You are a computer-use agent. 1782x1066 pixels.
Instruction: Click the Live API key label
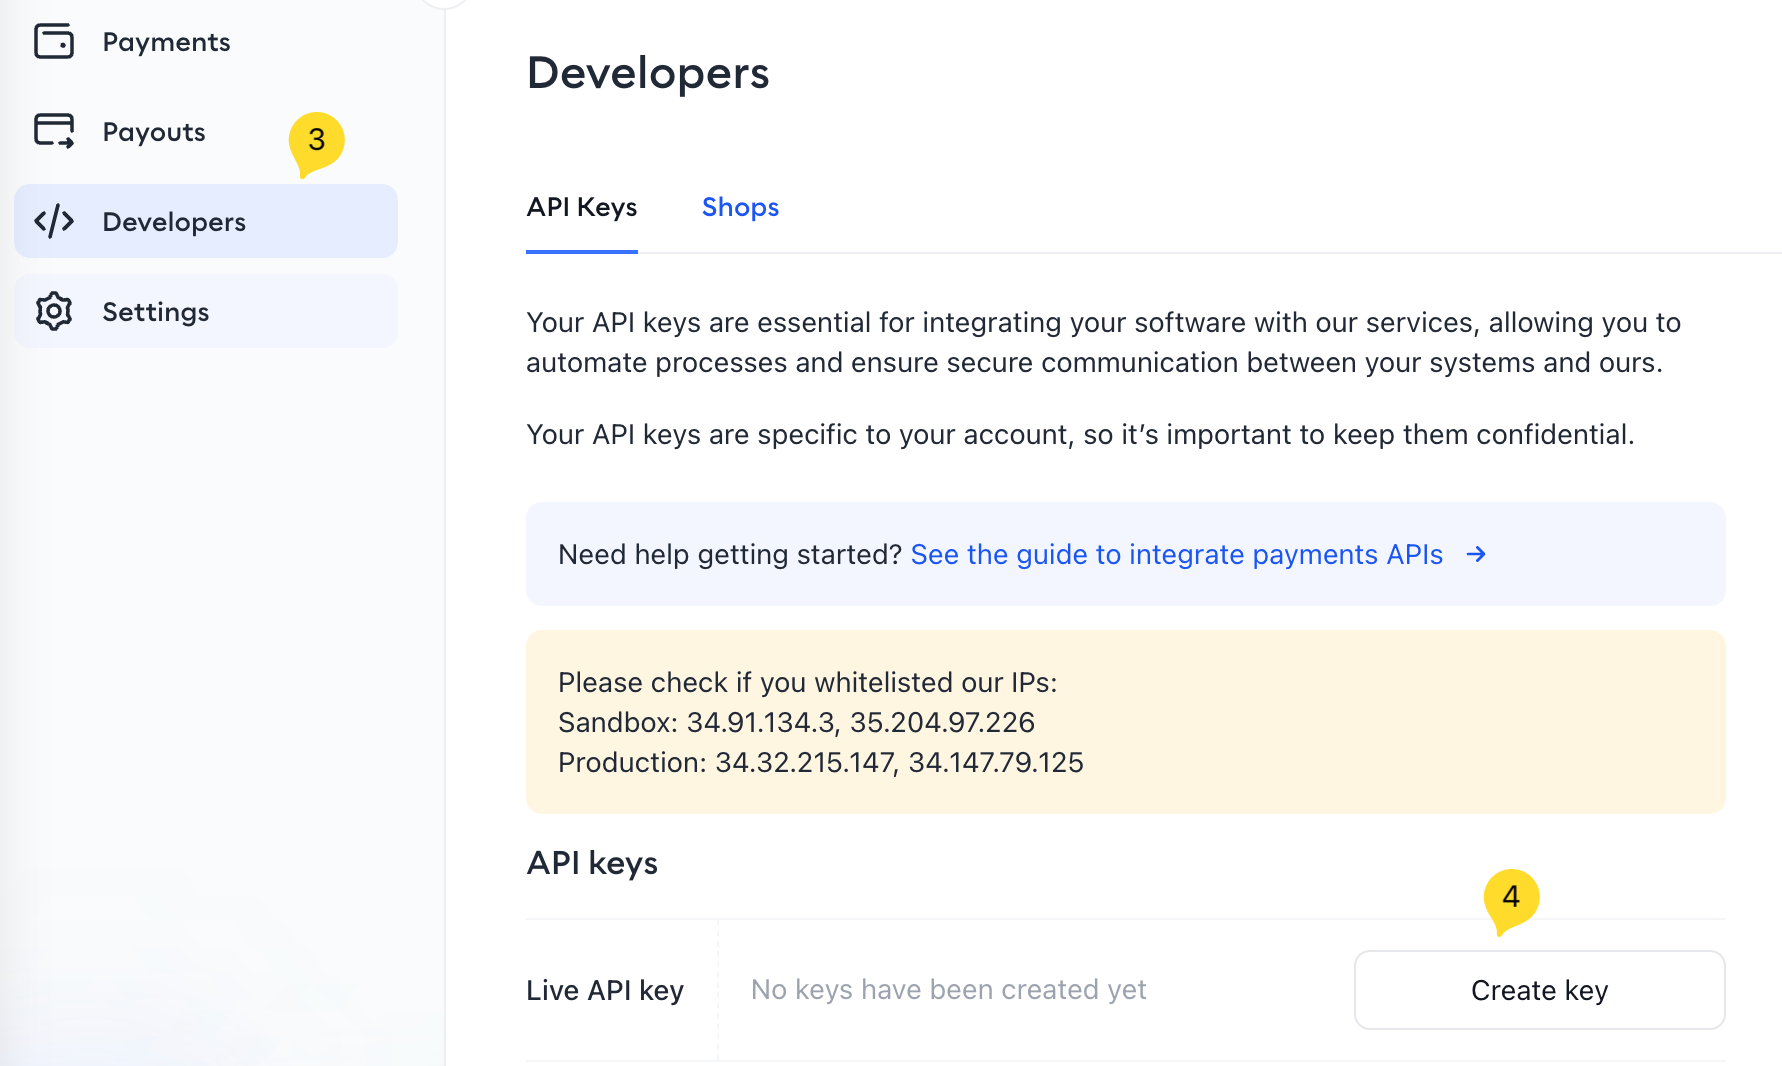point(605,990)
